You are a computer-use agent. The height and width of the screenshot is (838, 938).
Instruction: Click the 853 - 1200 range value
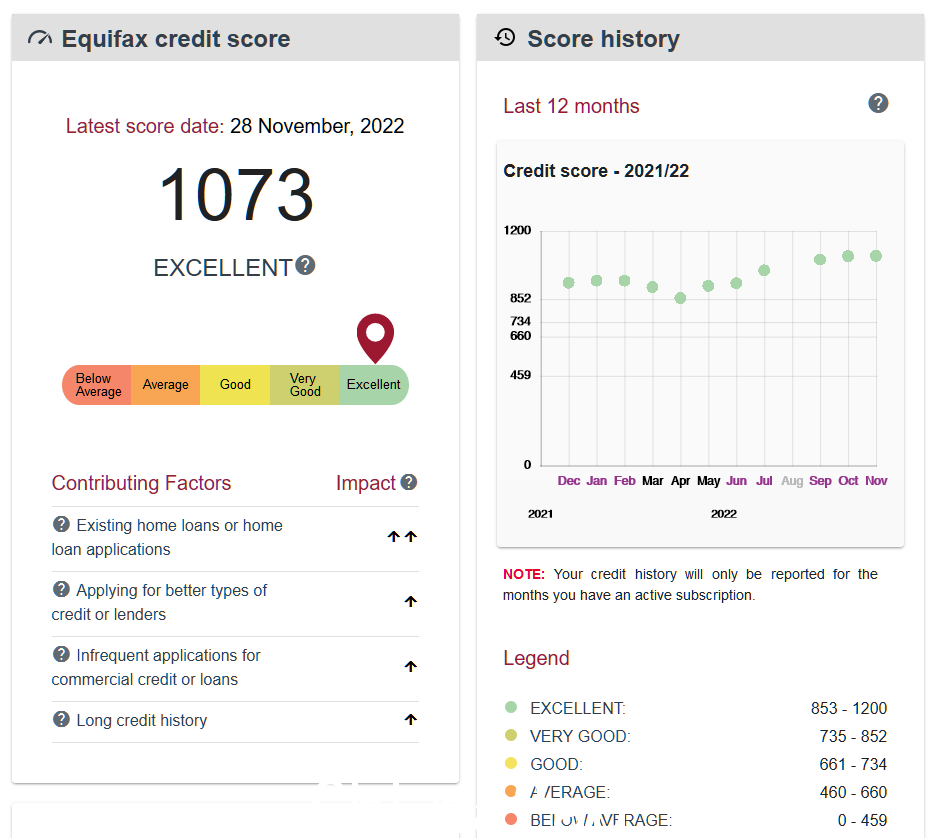(849, 708)
